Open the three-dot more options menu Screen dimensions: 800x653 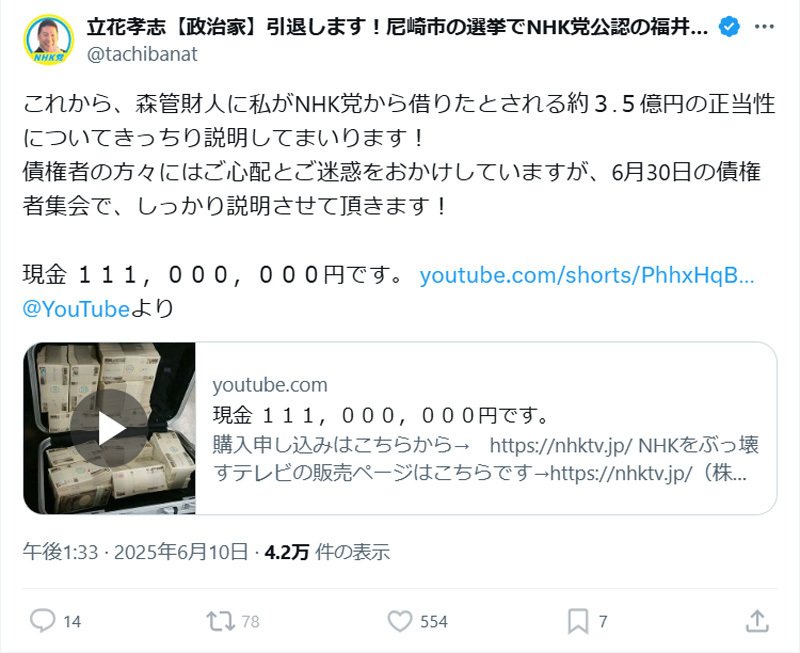(764, 27)
